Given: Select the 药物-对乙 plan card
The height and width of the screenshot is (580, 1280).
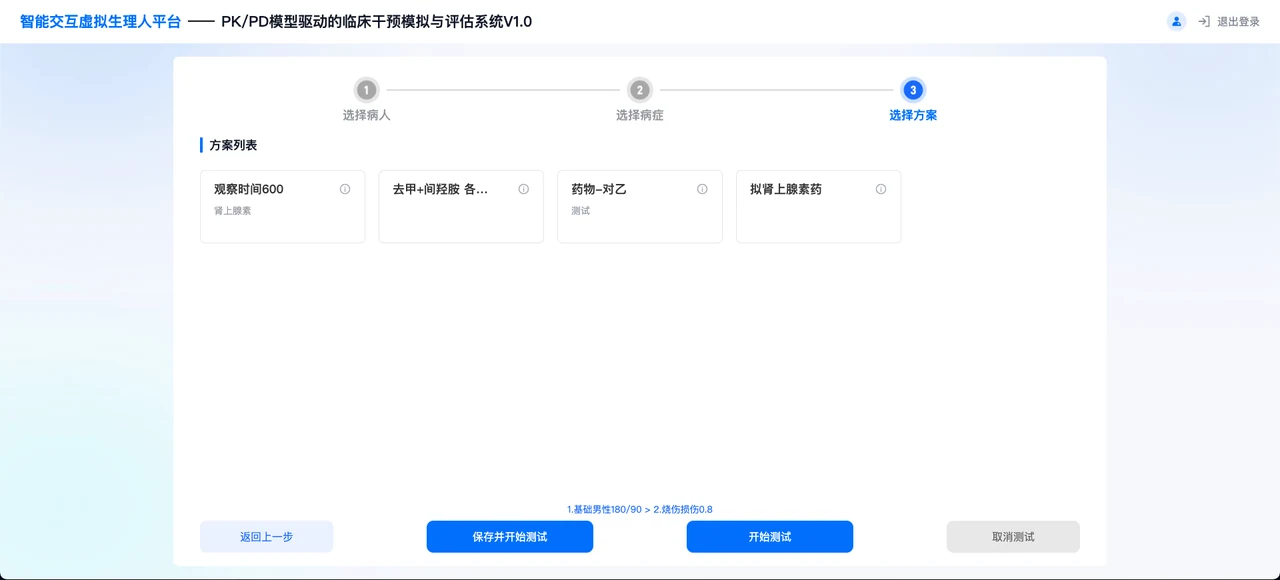Looking at the screenshot, I should (640, 206).
